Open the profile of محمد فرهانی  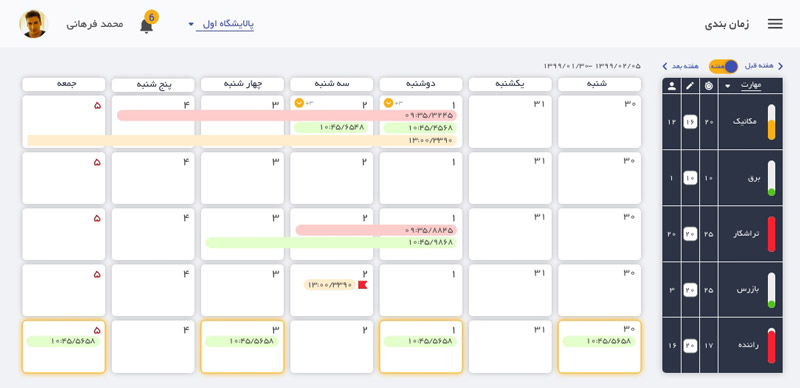point(95,24)
